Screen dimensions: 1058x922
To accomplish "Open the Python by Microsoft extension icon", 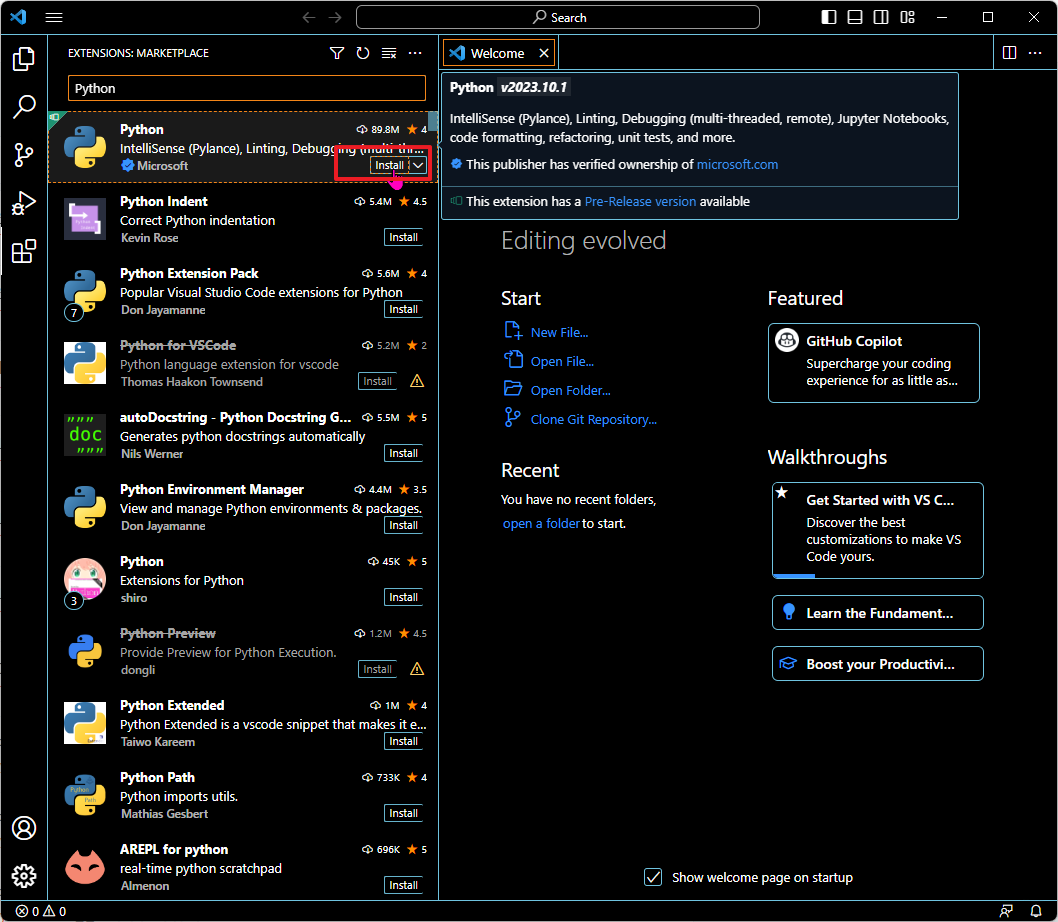I will pyautogui.click(x=85, y=147).
